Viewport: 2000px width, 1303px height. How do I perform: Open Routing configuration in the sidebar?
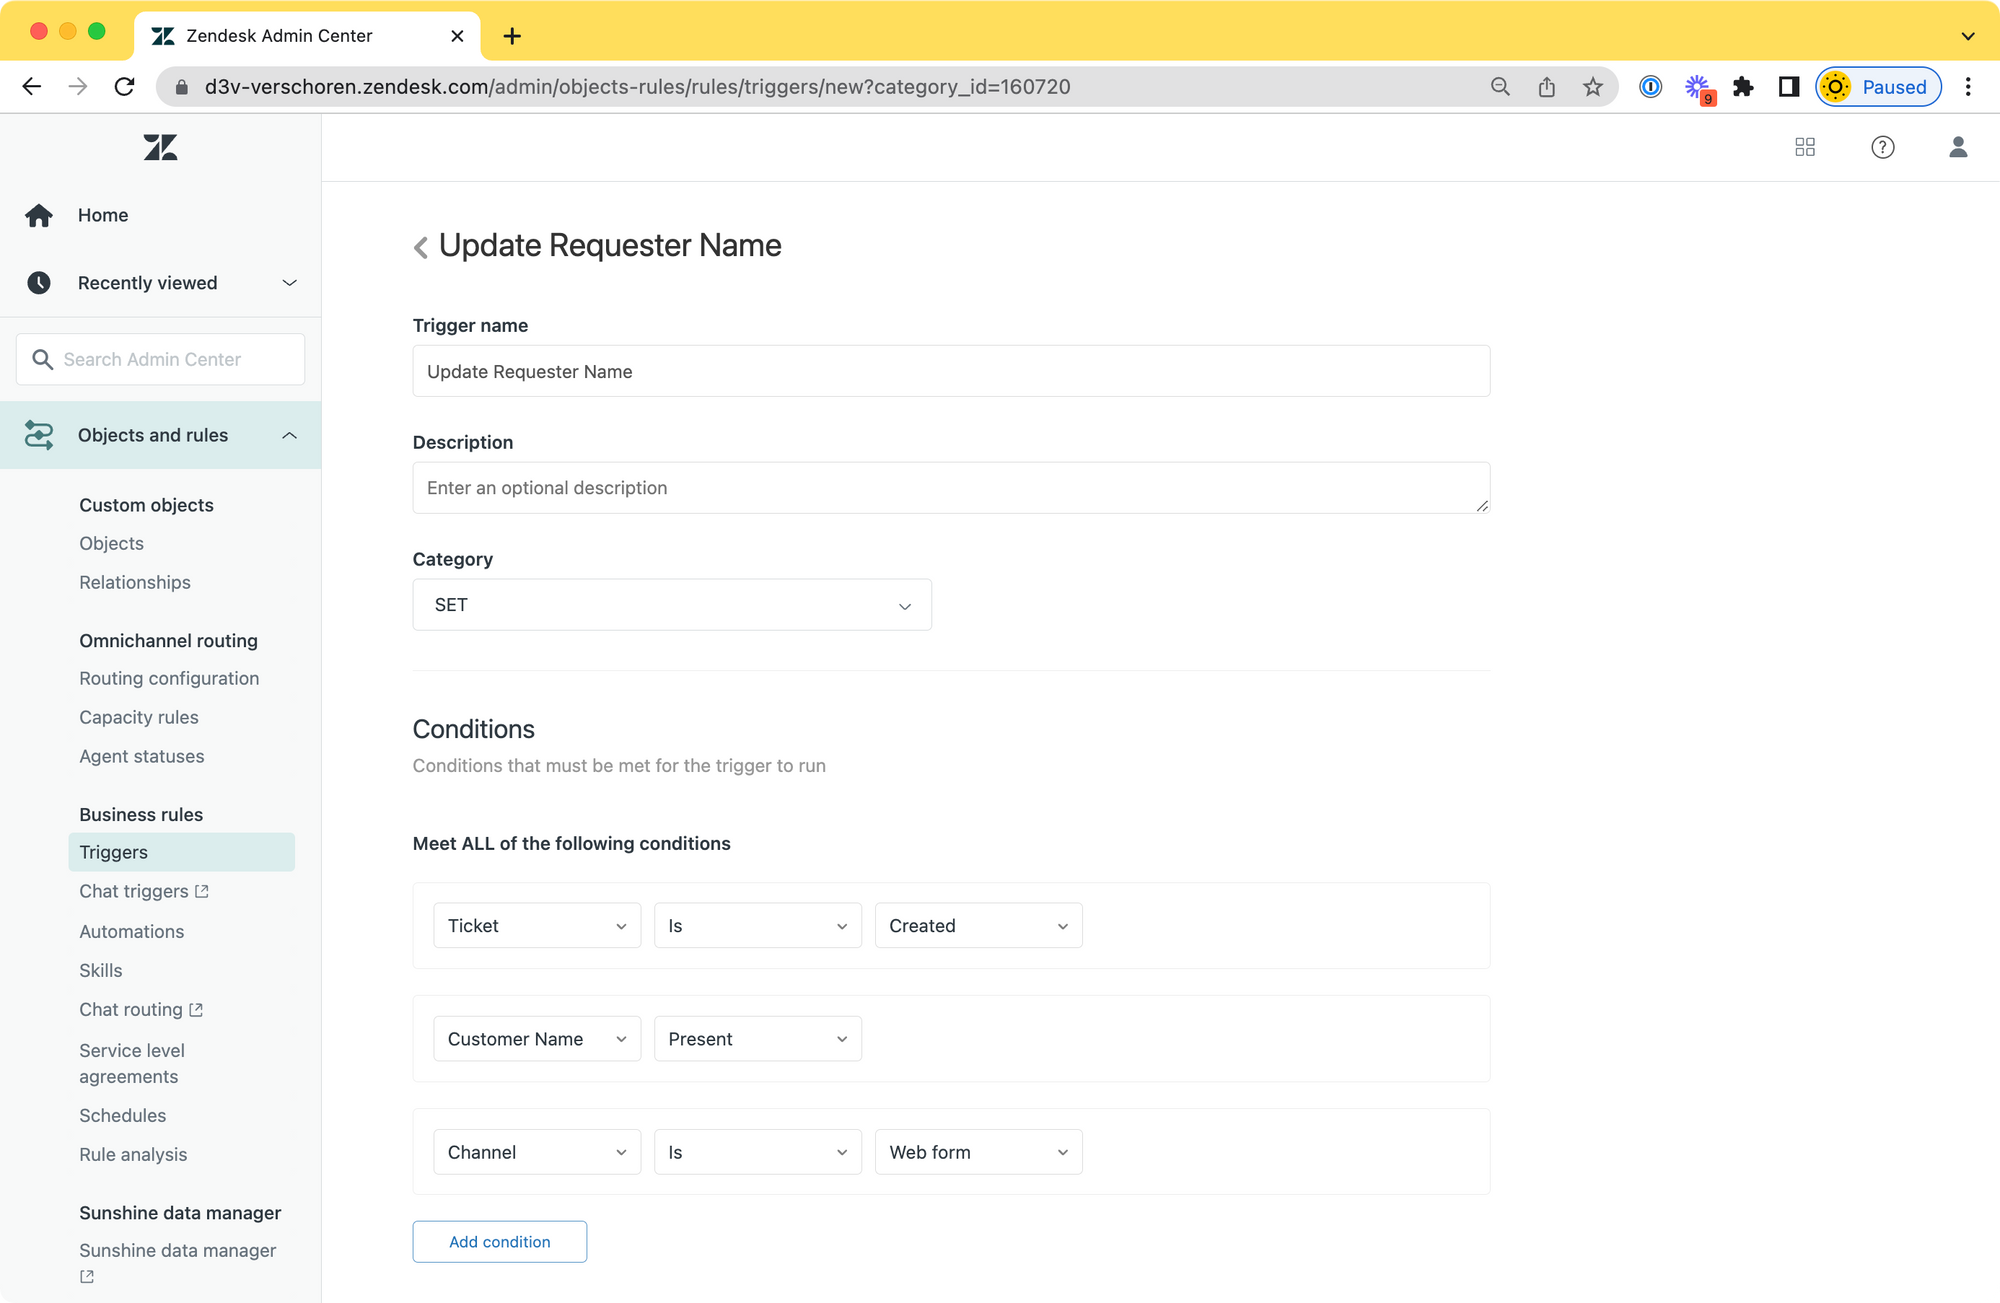tap(169, 678)
